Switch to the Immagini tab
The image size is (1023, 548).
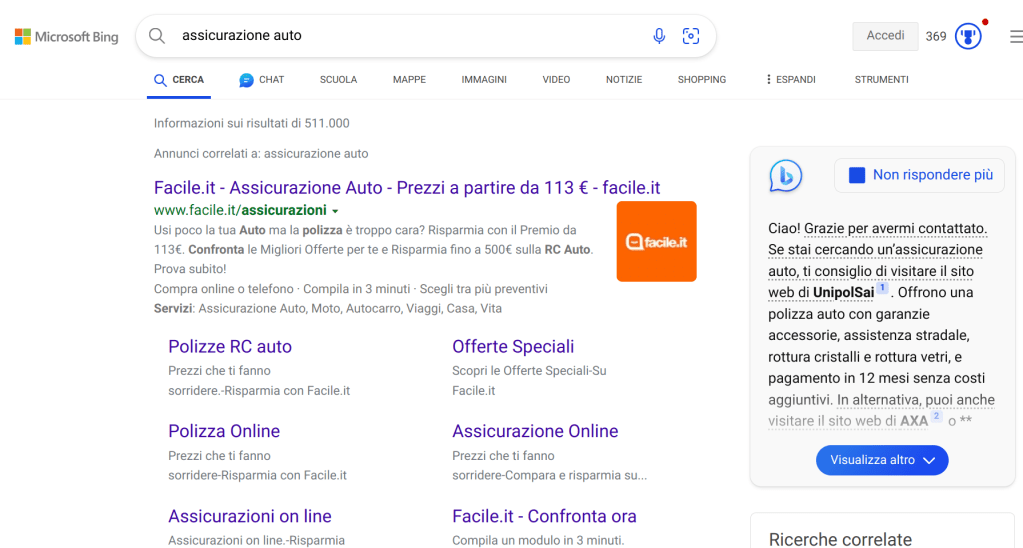coord(484,80)
